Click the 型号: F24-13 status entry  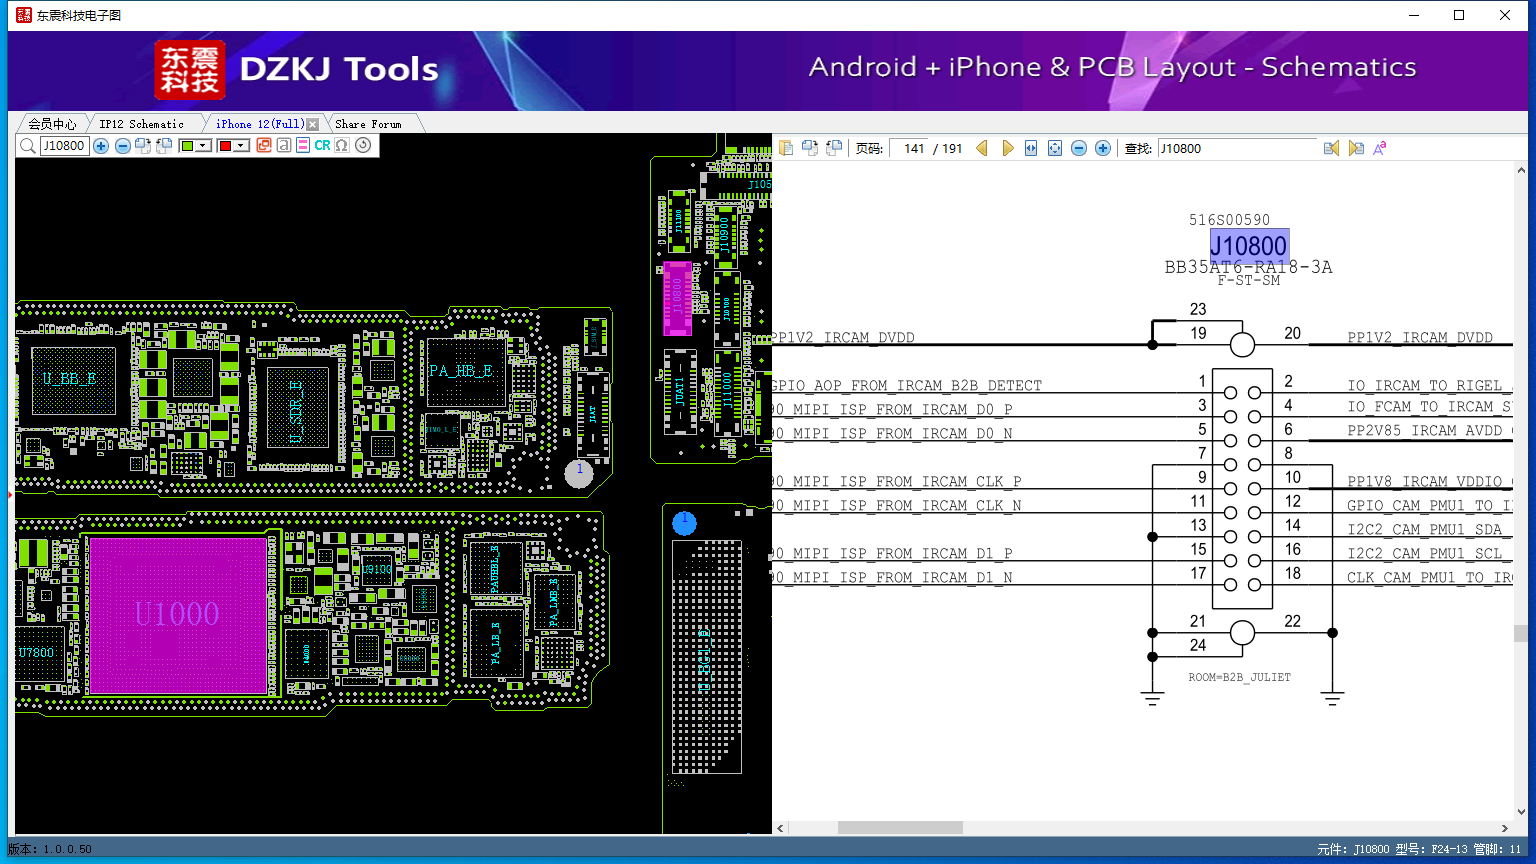pyautogui.click(x=1430, y=849)
